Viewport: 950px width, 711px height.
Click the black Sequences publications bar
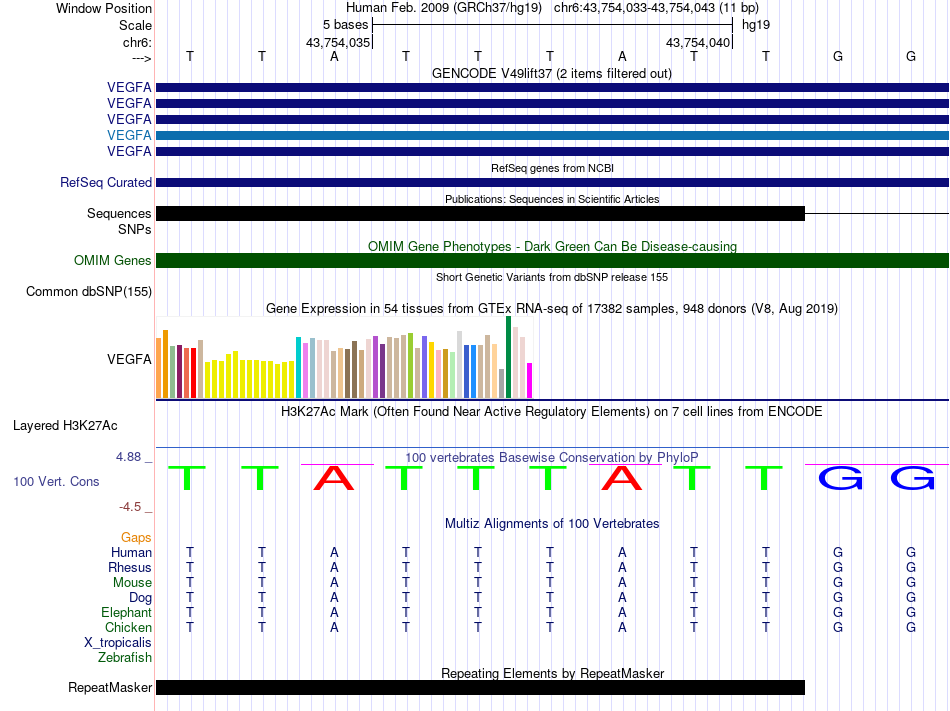[480, 213]
